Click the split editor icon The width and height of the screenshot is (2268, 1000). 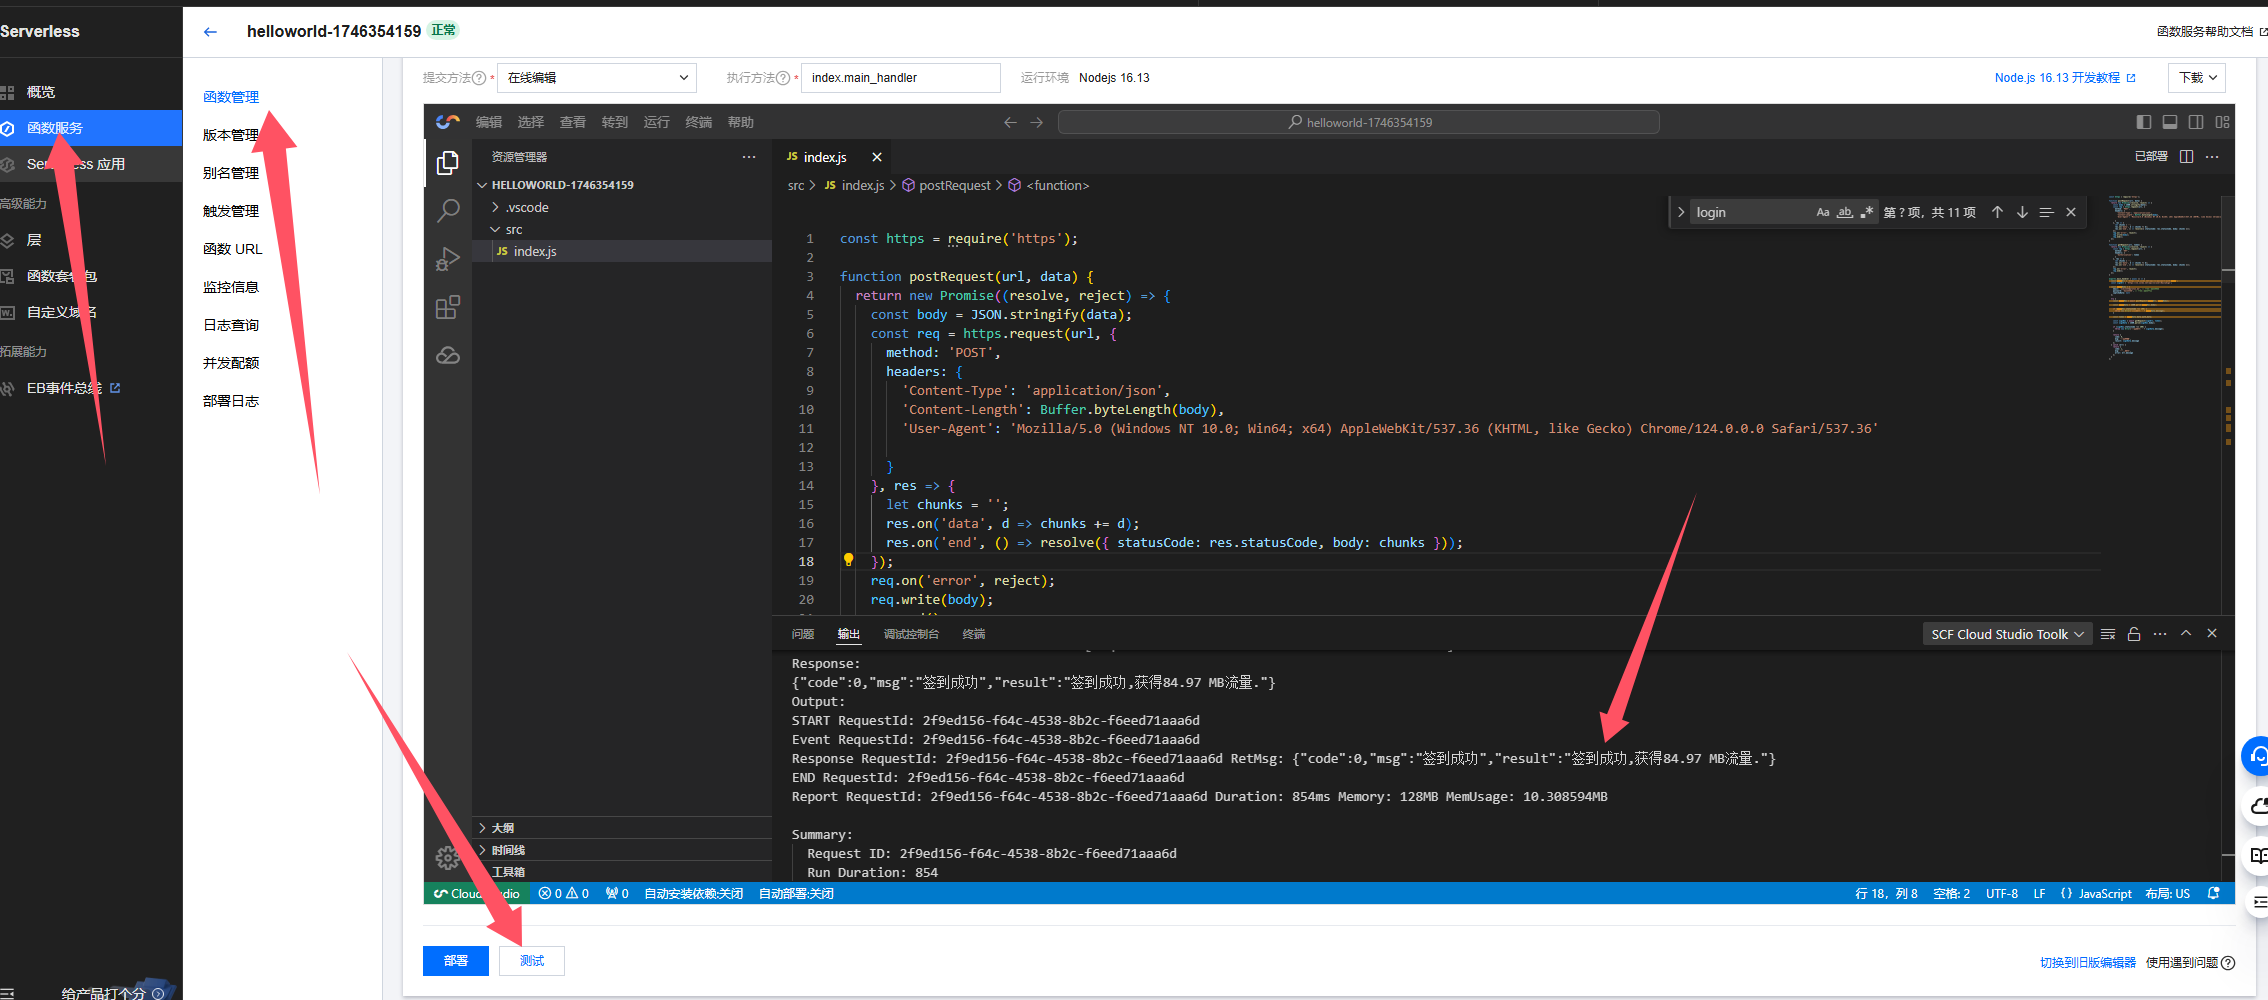click(2186, 157)
